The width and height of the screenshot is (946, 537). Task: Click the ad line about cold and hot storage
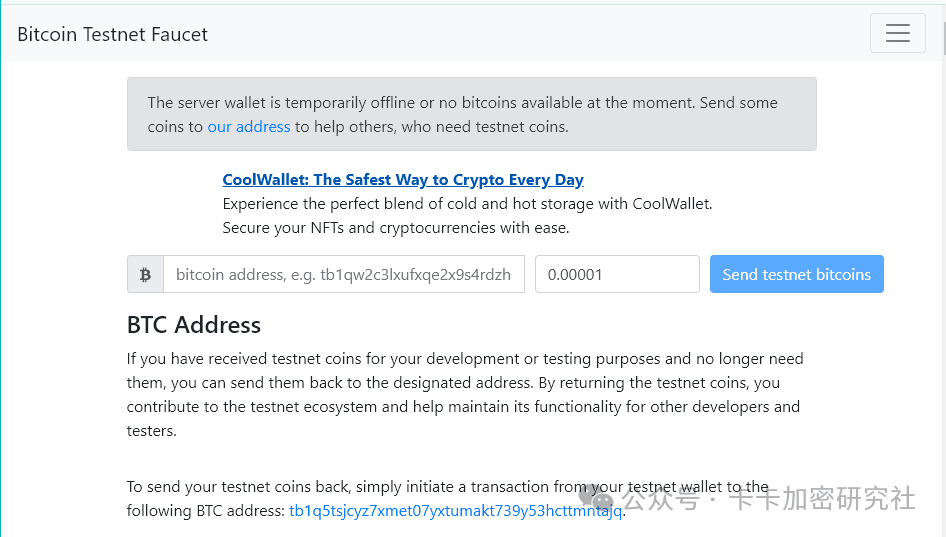click(467, 204)
